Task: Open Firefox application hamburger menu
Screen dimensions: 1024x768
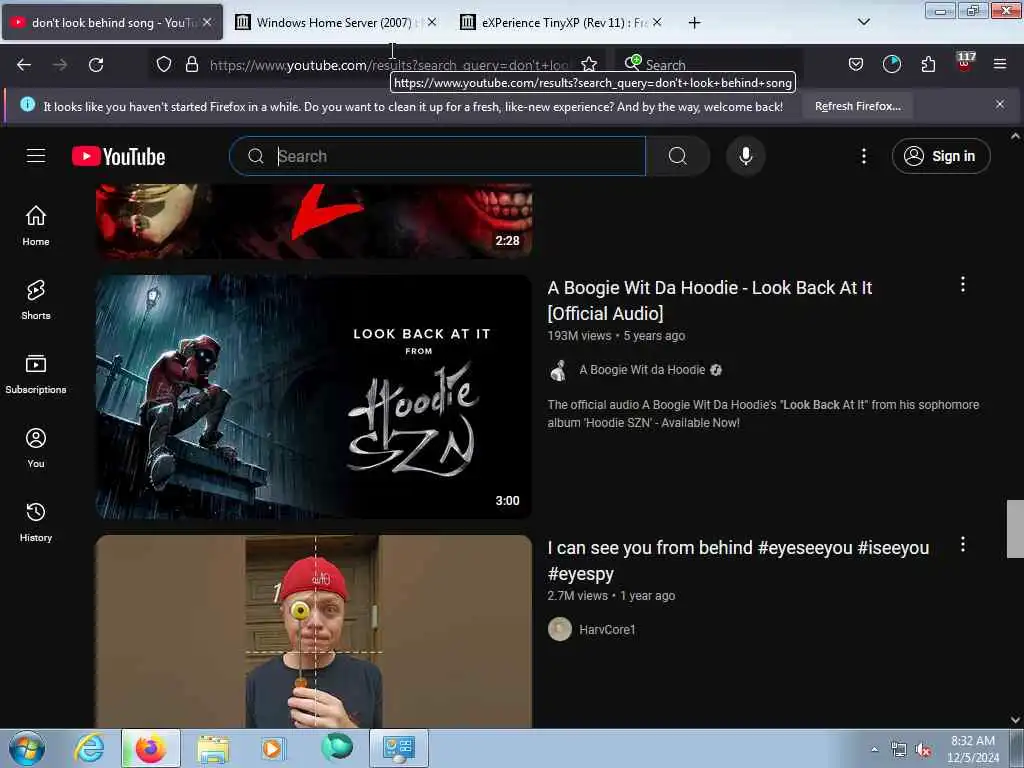Action: (999, 64)
